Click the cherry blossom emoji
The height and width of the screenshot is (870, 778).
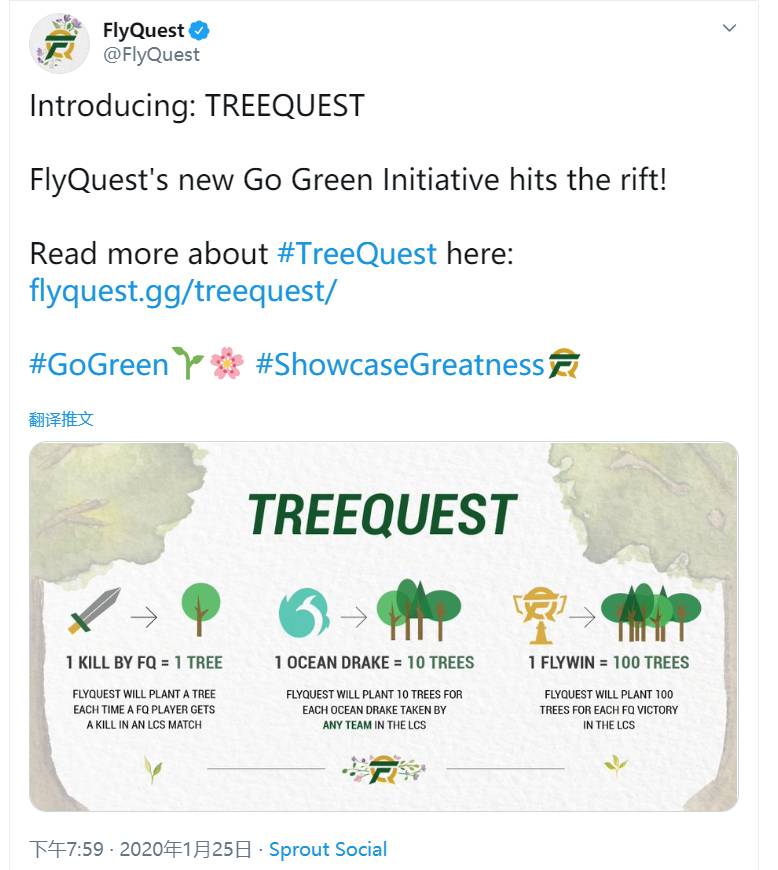pos(227,365)
